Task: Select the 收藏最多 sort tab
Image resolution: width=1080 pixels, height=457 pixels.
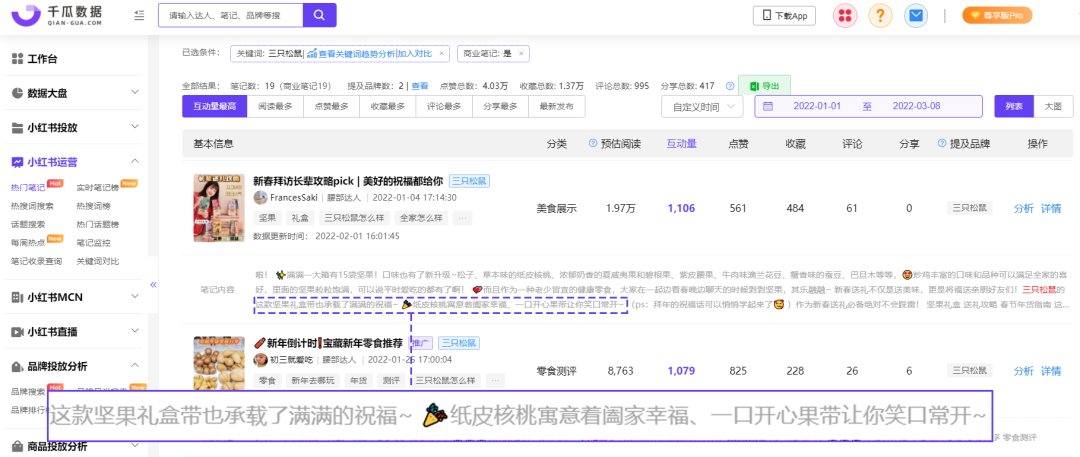Action: coord(388,106)
